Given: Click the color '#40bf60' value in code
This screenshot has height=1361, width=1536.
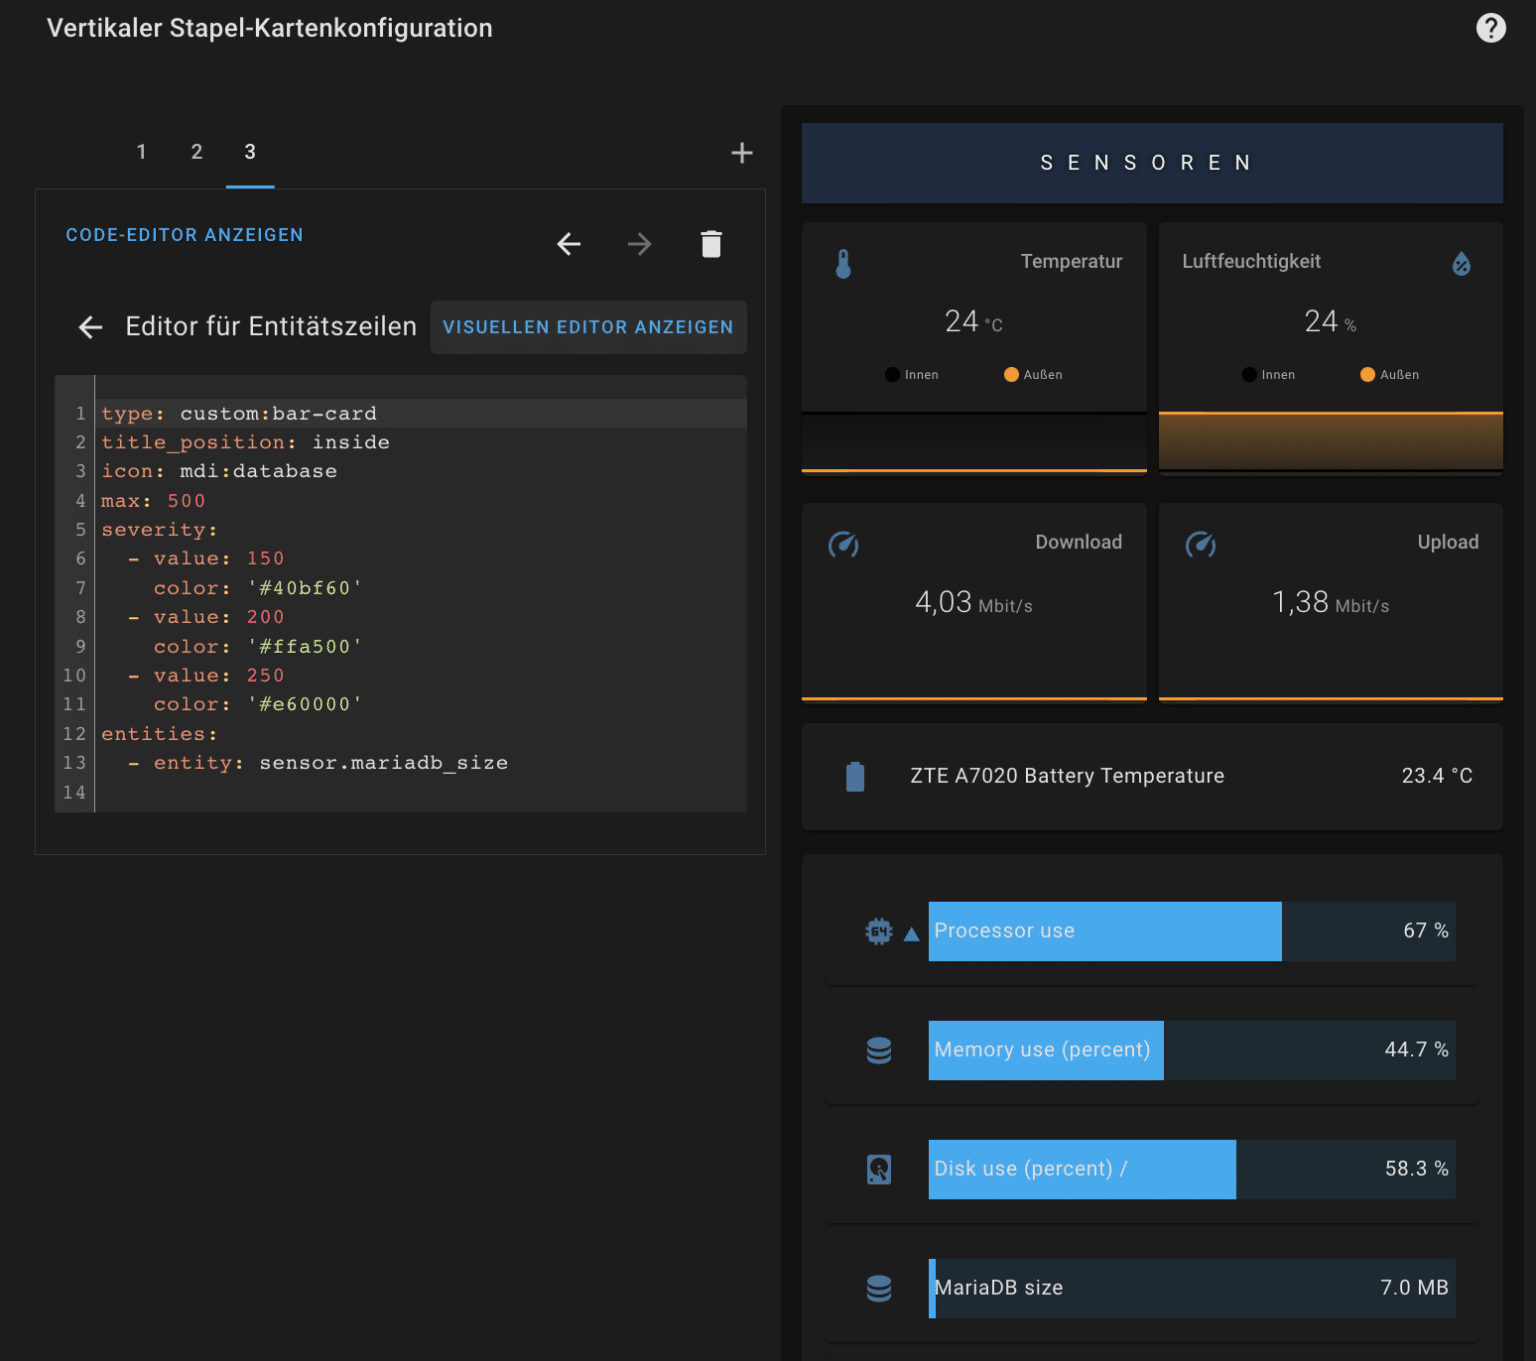Looking at the screenshot, I should (x=305, y=588).
